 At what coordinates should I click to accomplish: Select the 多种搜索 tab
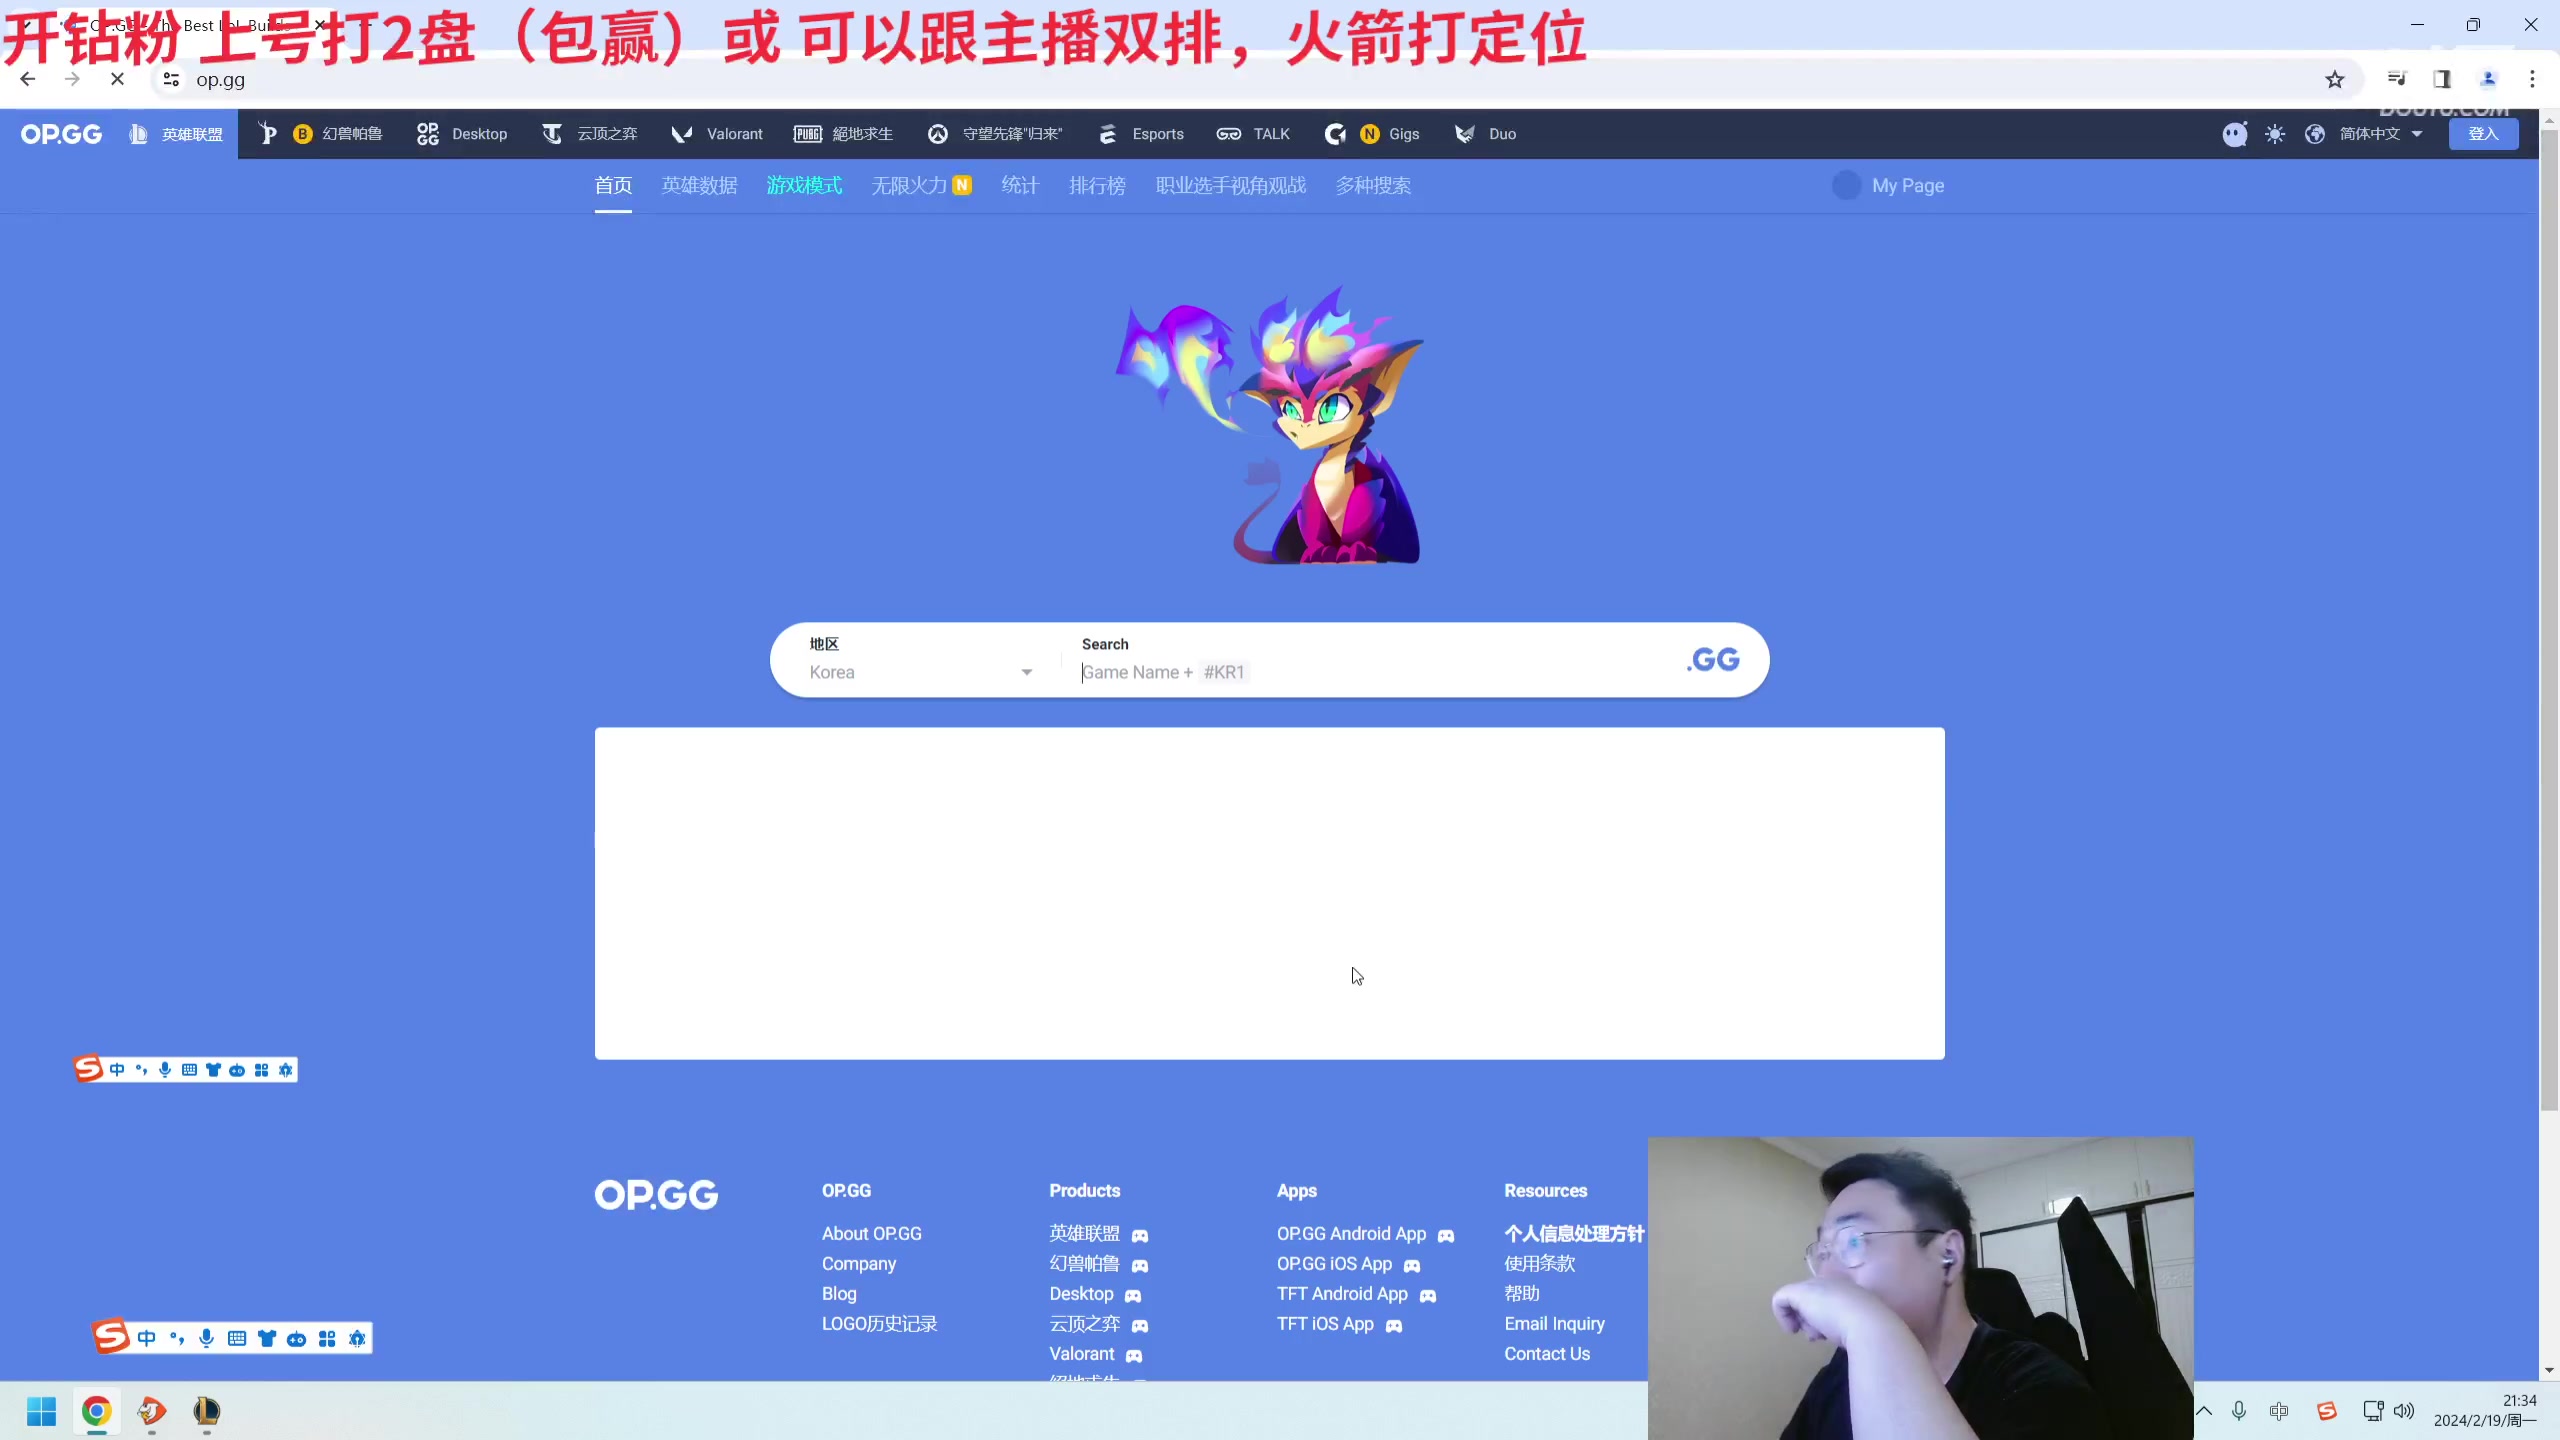[x=1373, y=186]
